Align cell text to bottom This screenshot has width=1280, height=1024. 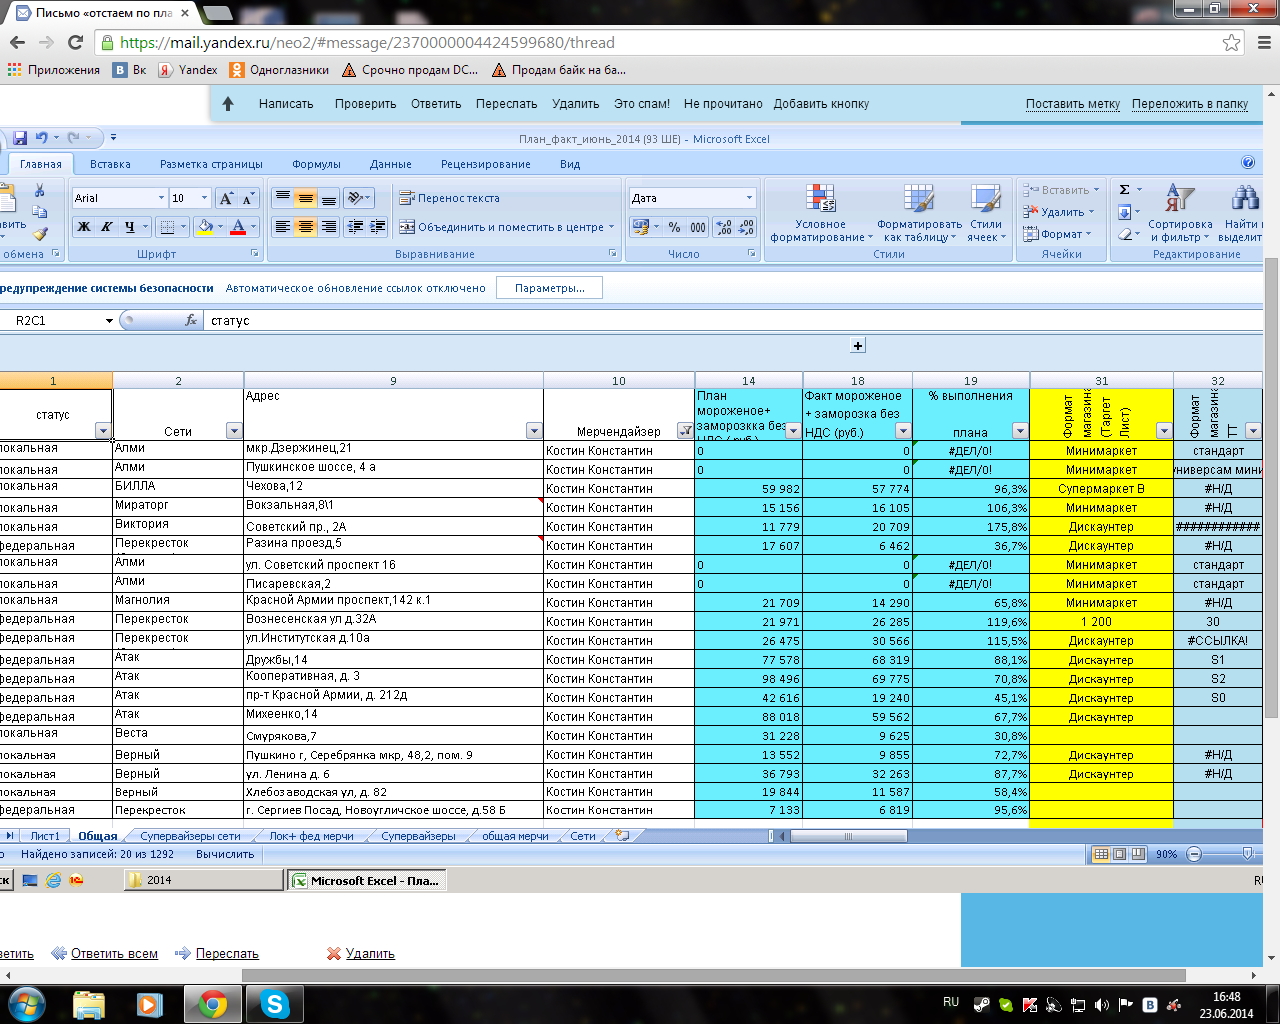(329, 198)
